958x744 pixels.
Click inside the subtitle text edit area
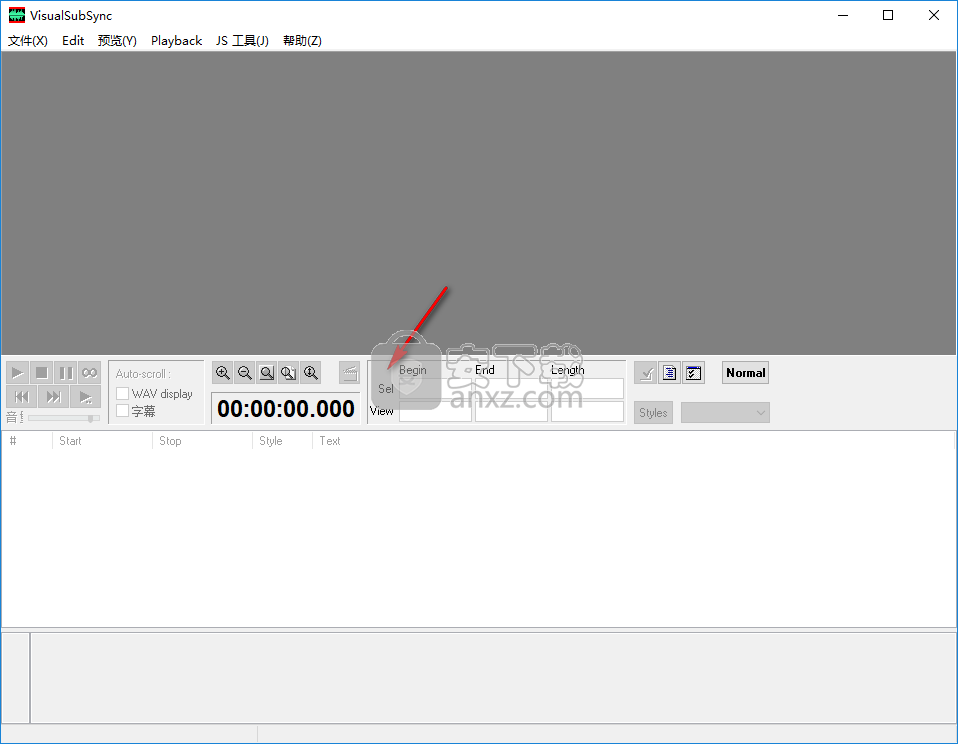click(492, 678)
